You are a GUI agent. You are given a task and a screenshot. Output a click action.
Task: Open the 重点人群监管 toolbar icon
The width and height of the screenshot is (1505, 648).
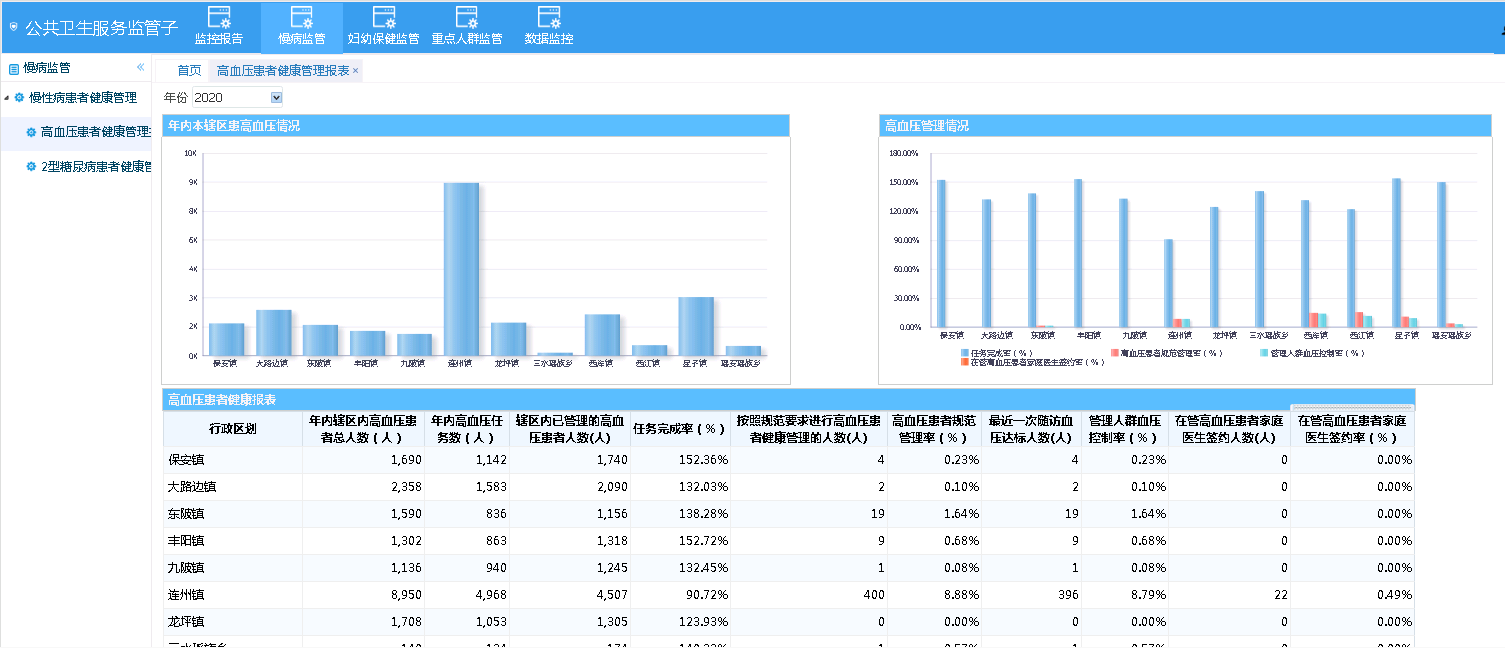pos(466,17)
